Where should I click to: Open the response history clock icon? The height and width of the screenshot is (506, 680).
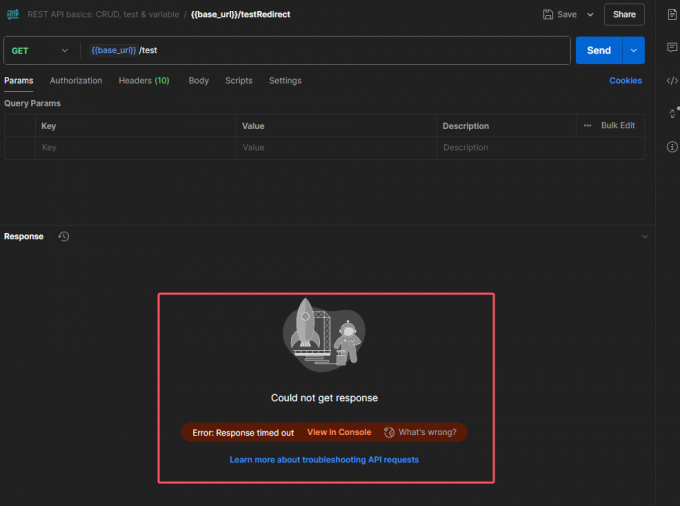click(x=64, y=236)
